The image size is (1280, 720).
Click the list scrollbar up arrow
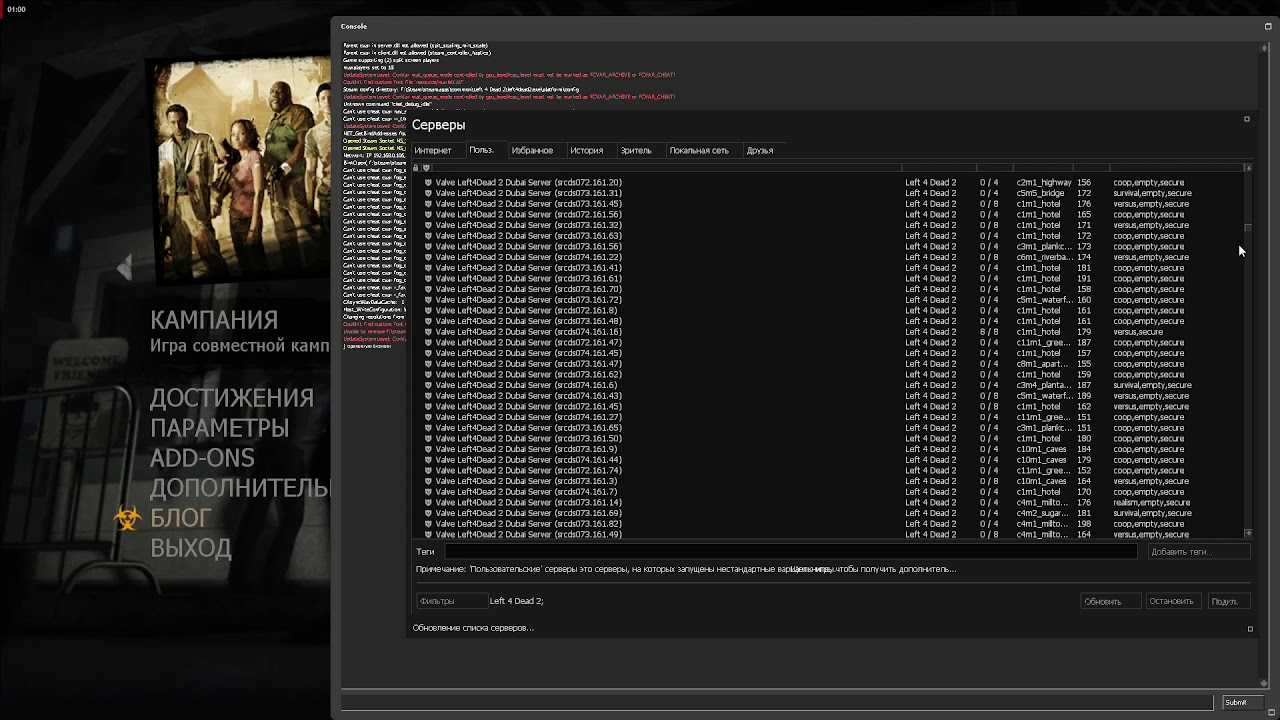click(1248, 168)
